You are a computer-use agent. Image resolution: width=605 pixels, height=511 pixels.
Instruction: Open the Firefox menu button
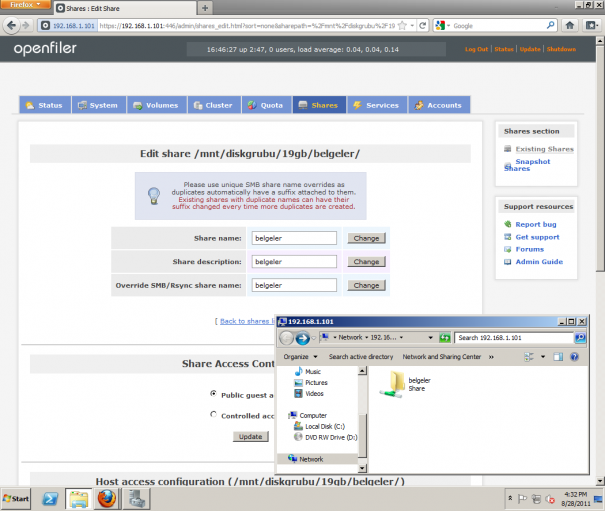25,5
